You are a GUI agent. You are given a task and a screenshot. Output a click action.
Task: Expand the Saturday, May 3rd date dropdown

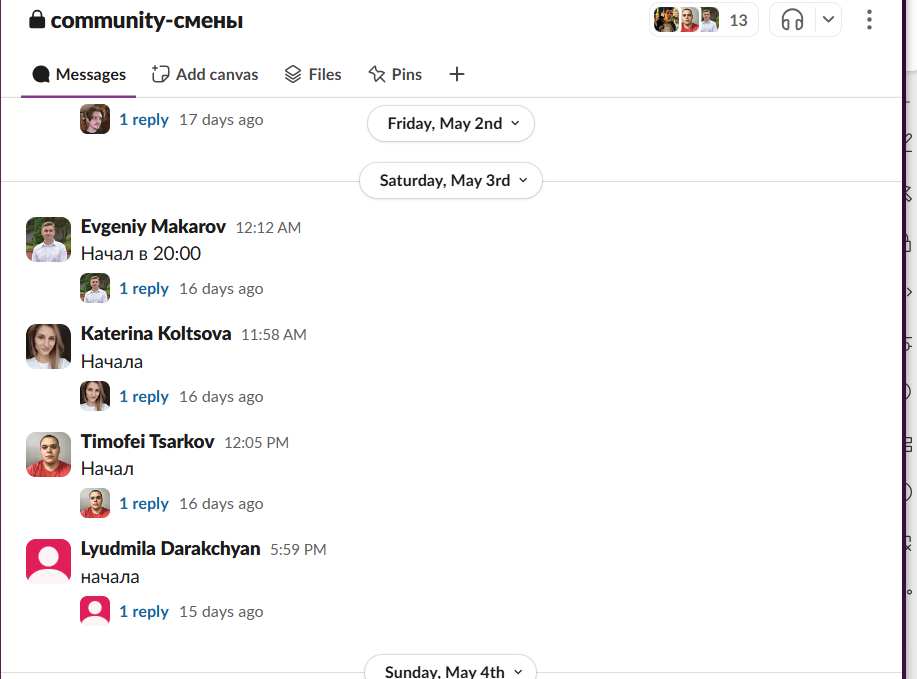tap(451, 181)
